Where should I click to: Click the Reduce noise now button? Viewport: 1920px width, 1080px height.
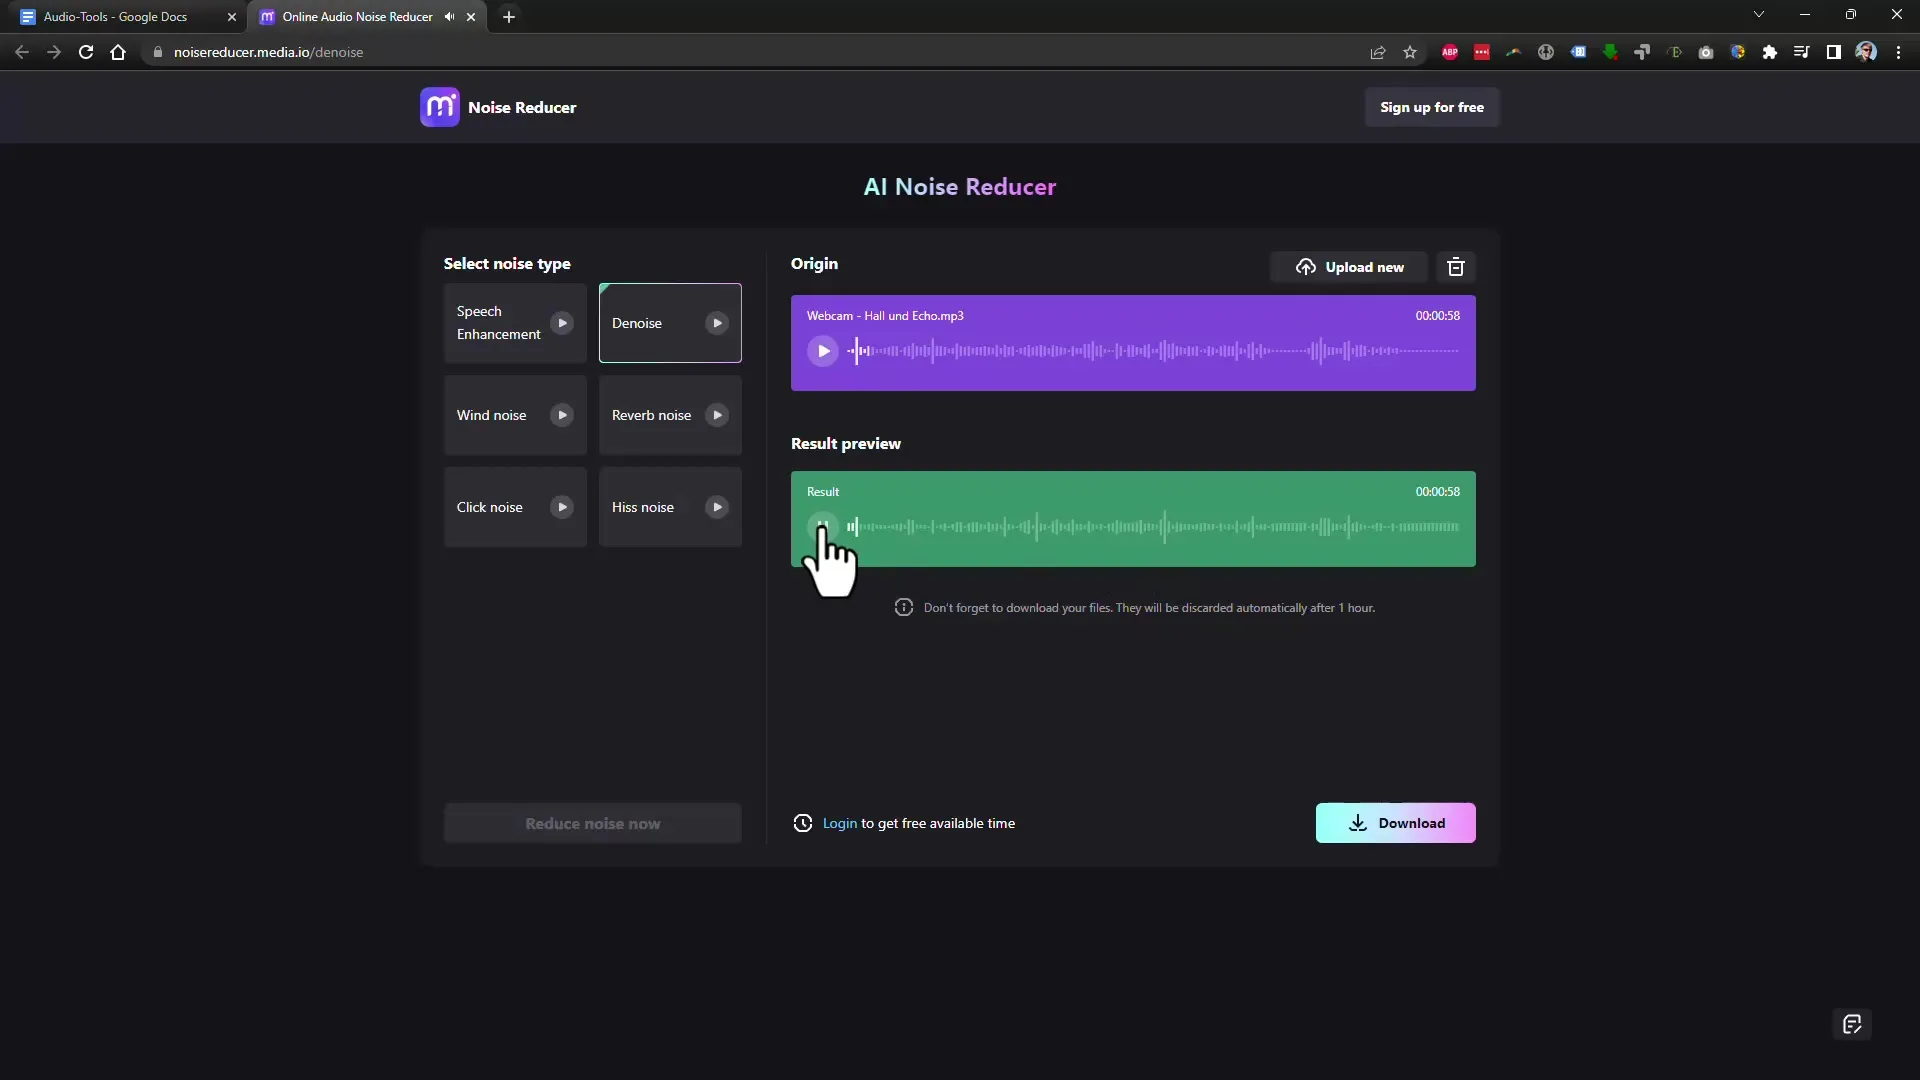(593, 823)
